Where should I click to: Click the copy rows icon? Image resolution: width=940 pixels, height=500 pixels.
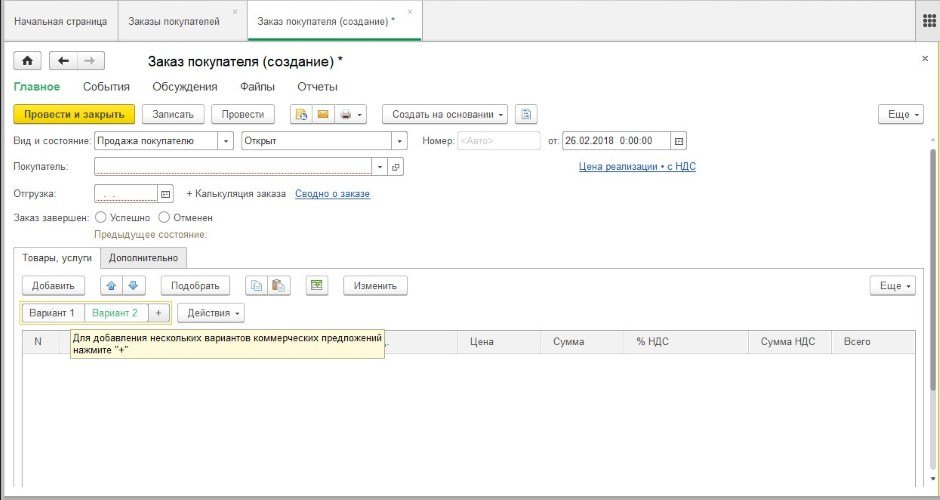pos(258,286)
